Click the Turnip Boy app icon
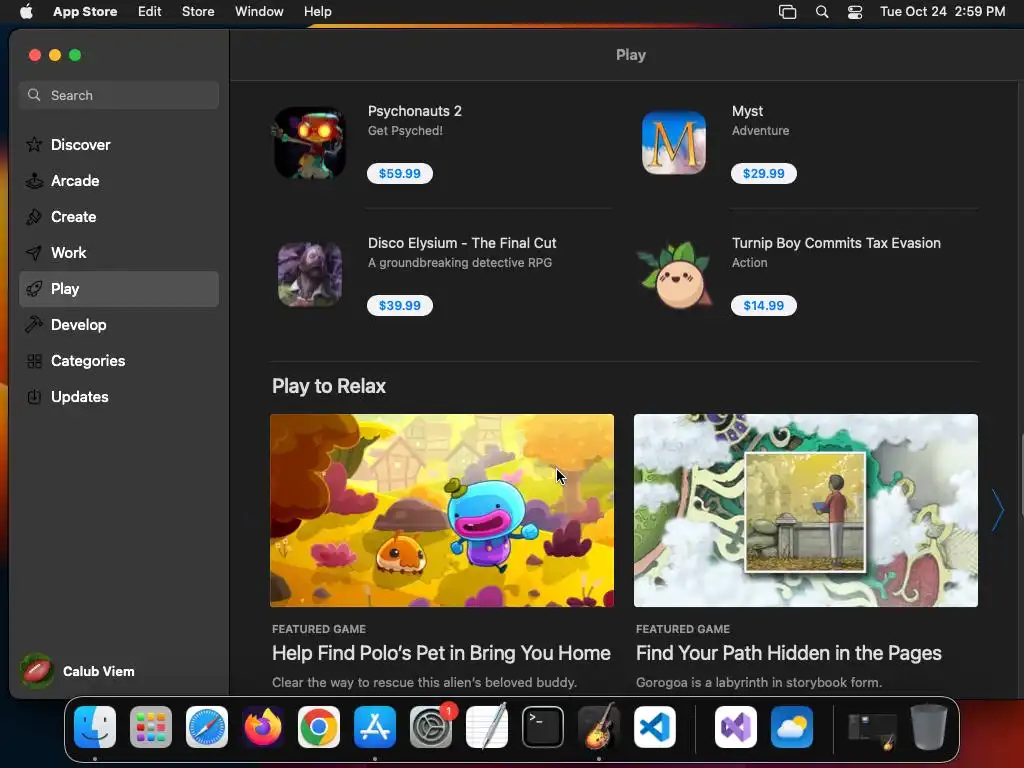The height and width of the screenshot is (768, 1024). tap(673, 275)
